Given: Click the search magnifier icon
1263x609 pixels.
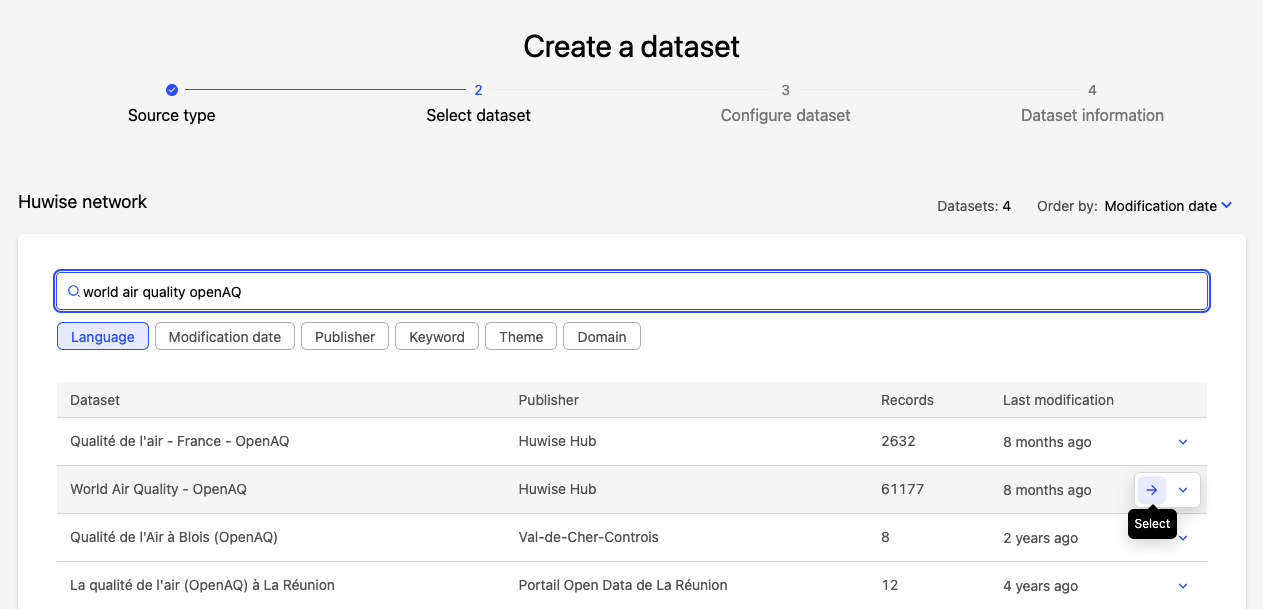Looking at the screenshot, I should pyautogui.click(x=73, y=292).
